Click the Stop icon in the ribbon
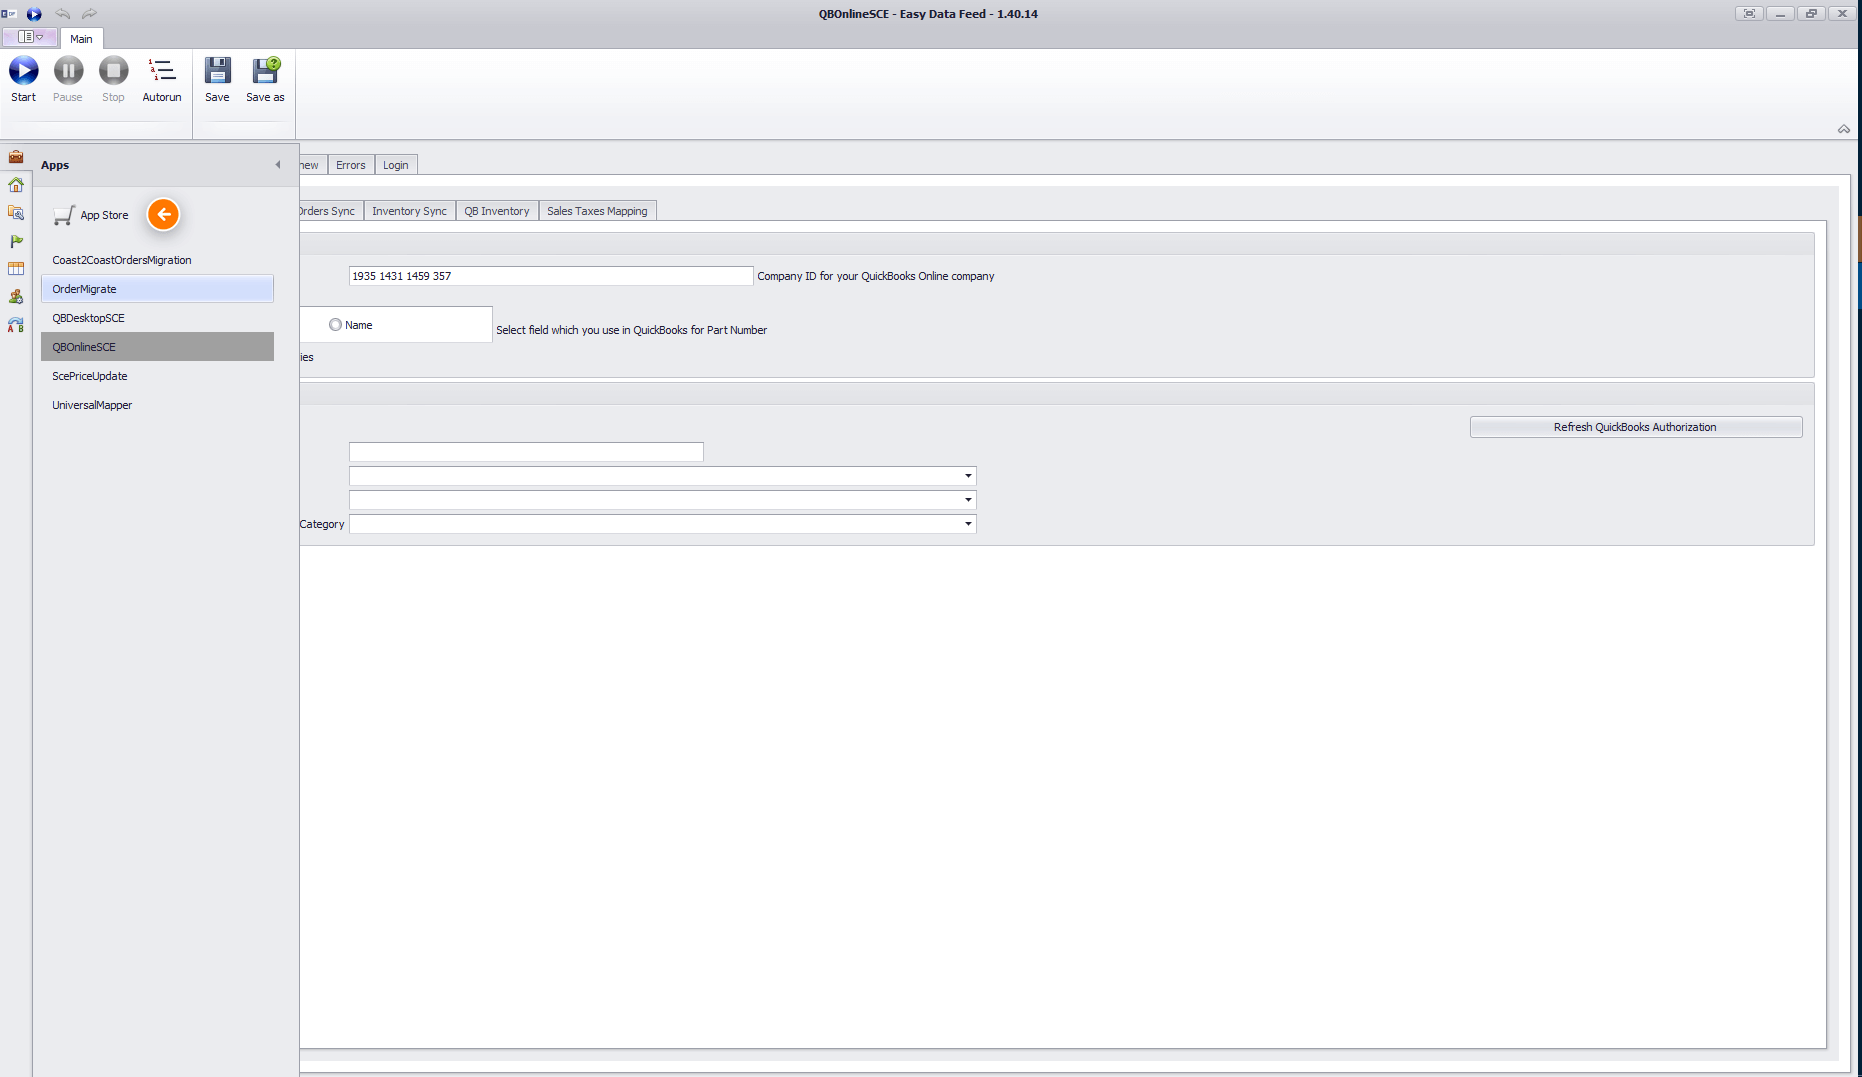The height and width of the screenshot is (1077, 1862). 113,71
